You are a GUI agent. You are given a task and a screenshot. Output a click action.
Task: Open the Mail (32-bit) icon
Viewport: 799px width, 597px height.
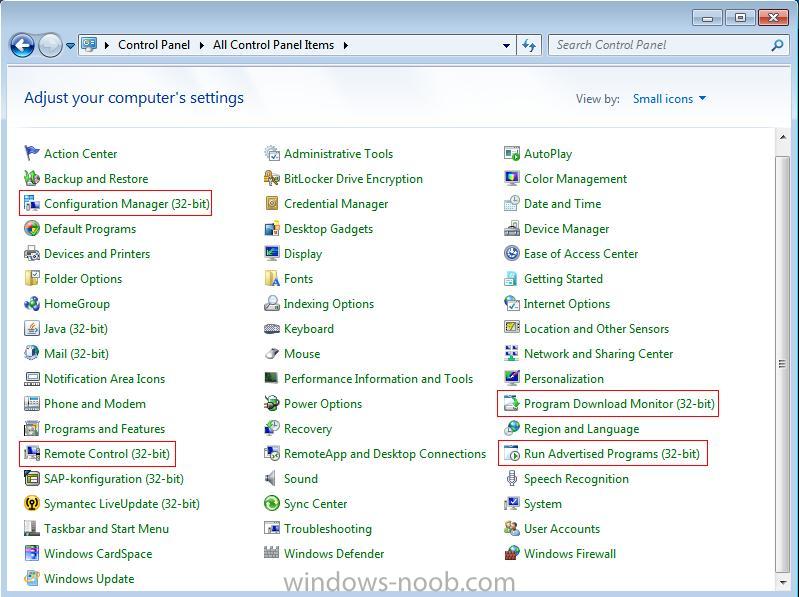[x=32, y=353]
